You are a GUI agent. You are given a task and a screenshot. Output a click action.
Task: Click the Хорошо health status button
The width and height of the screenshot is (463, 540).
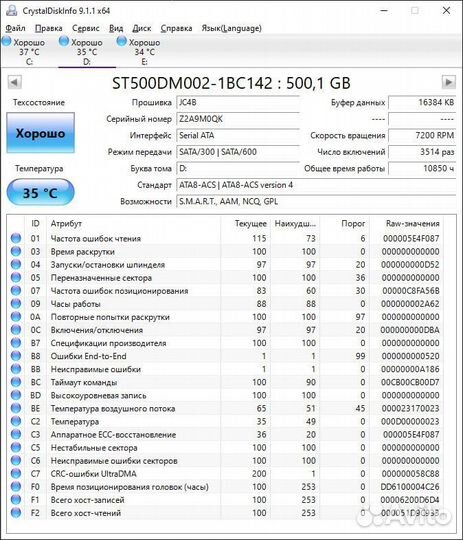click(40, 133)
